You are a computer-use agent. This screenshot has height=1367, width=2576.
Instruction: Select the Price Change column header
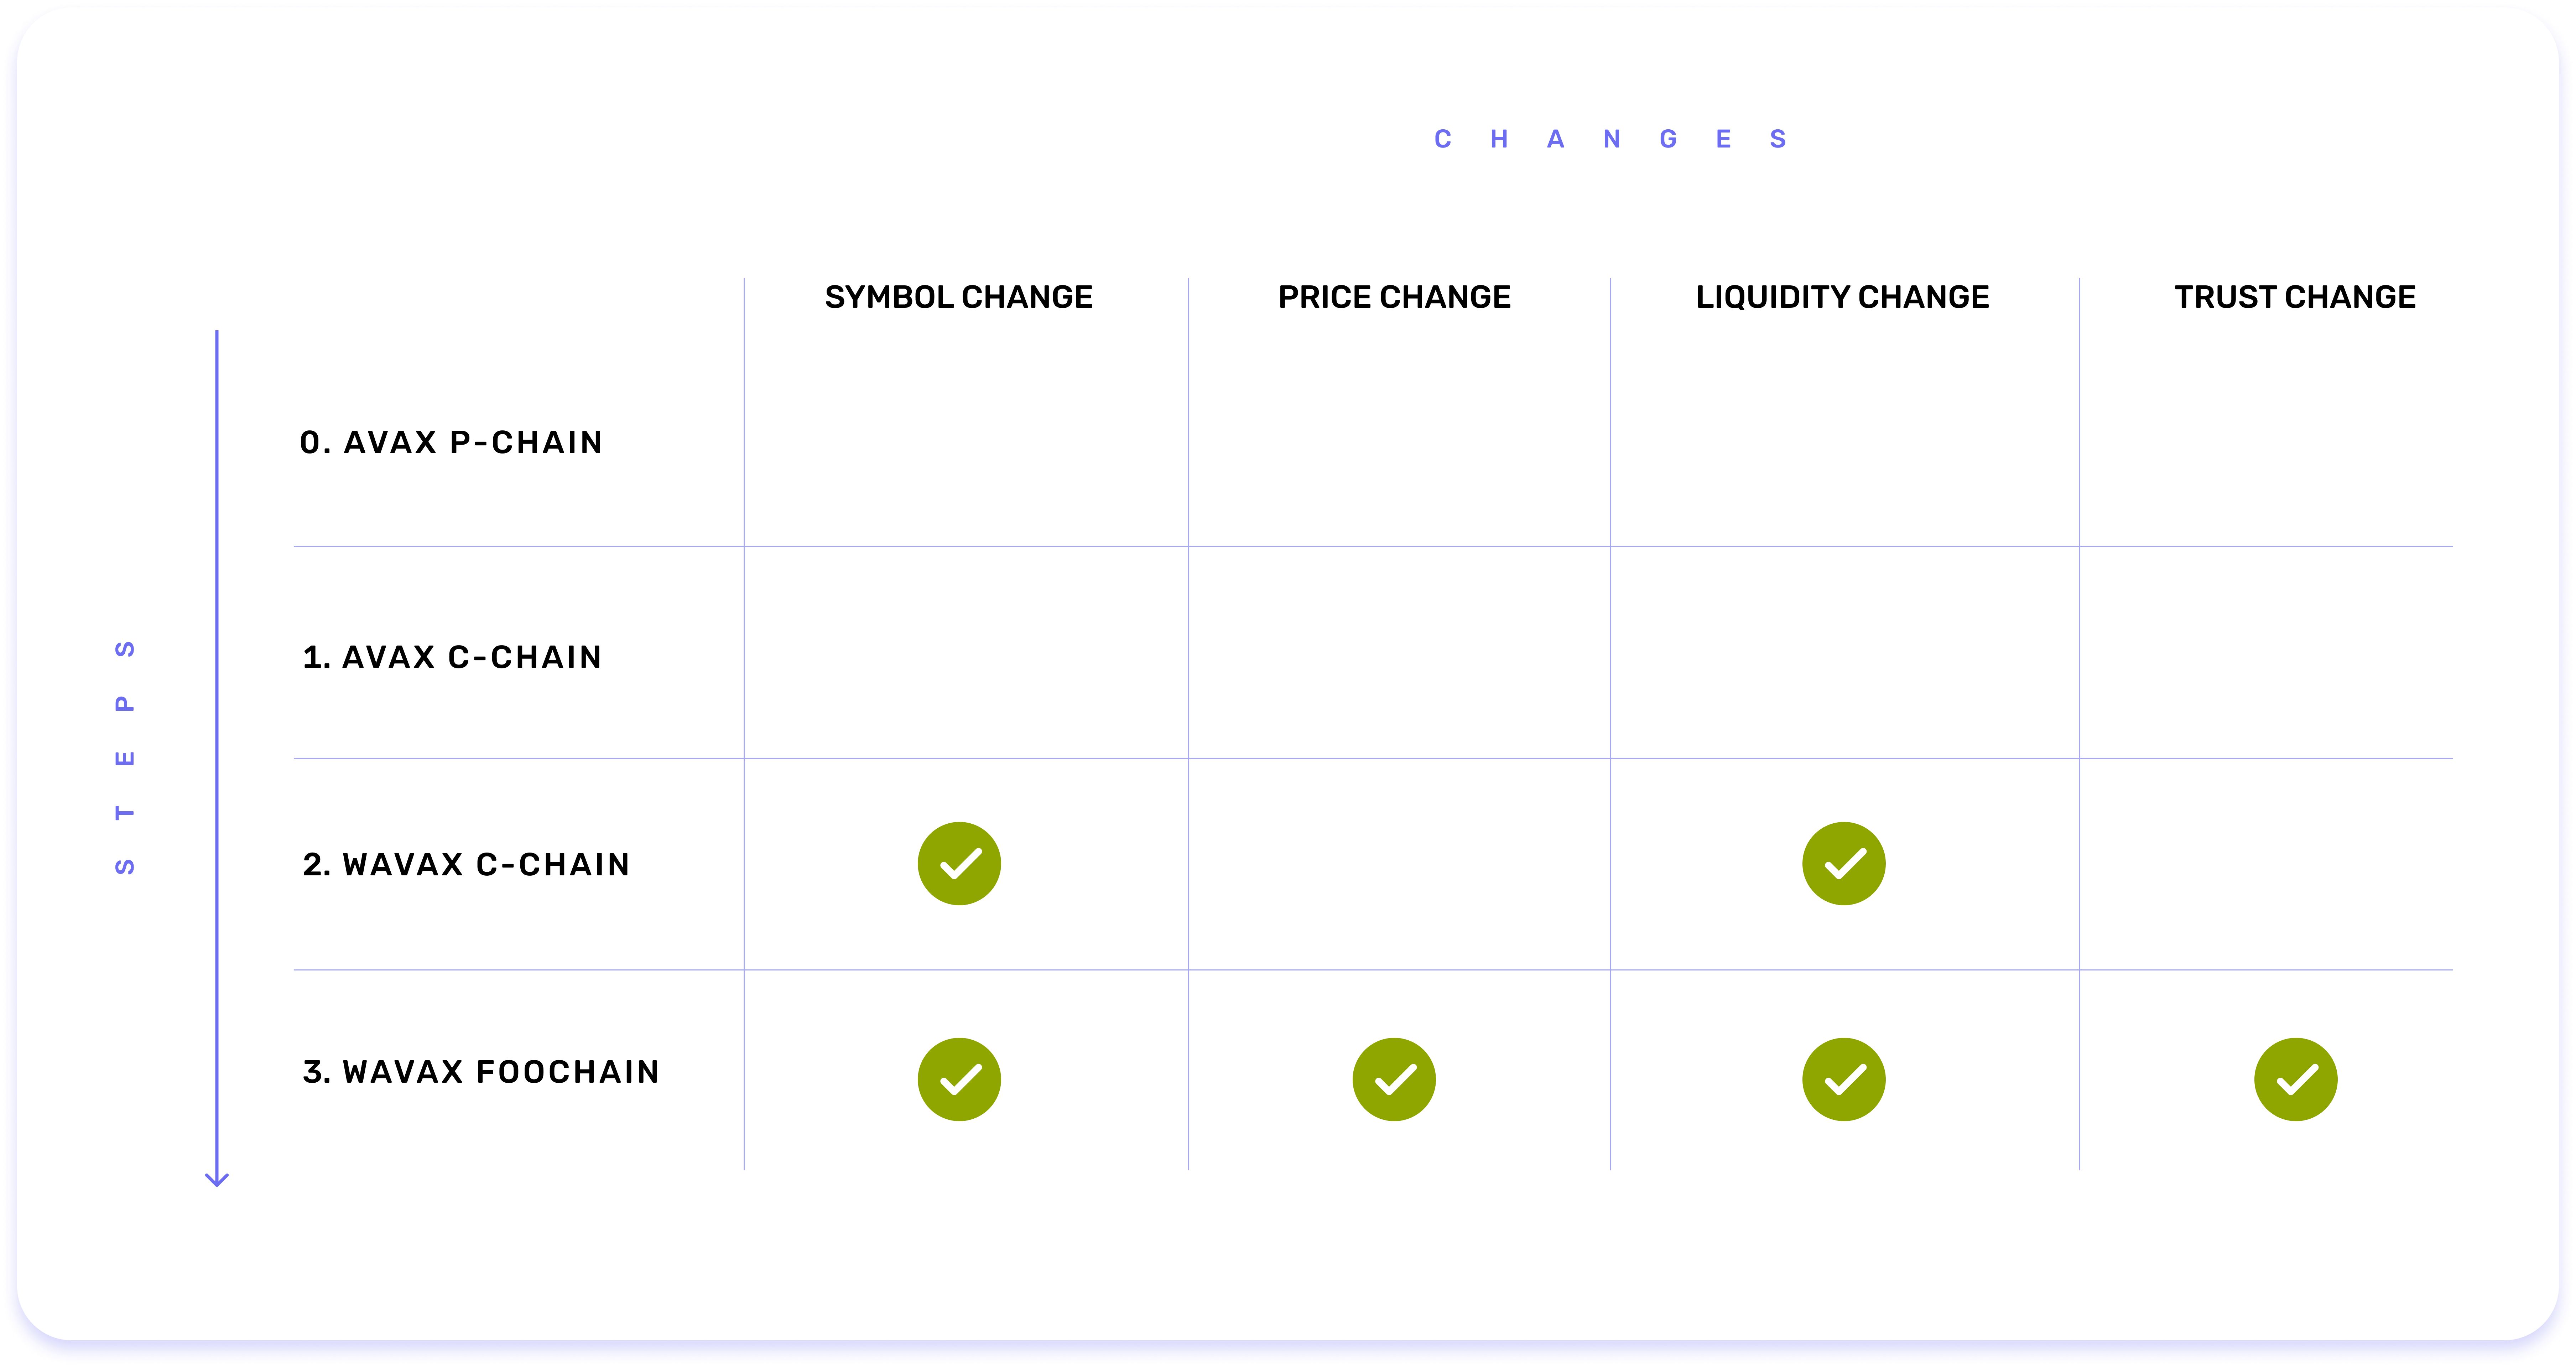click(1394, 297)
